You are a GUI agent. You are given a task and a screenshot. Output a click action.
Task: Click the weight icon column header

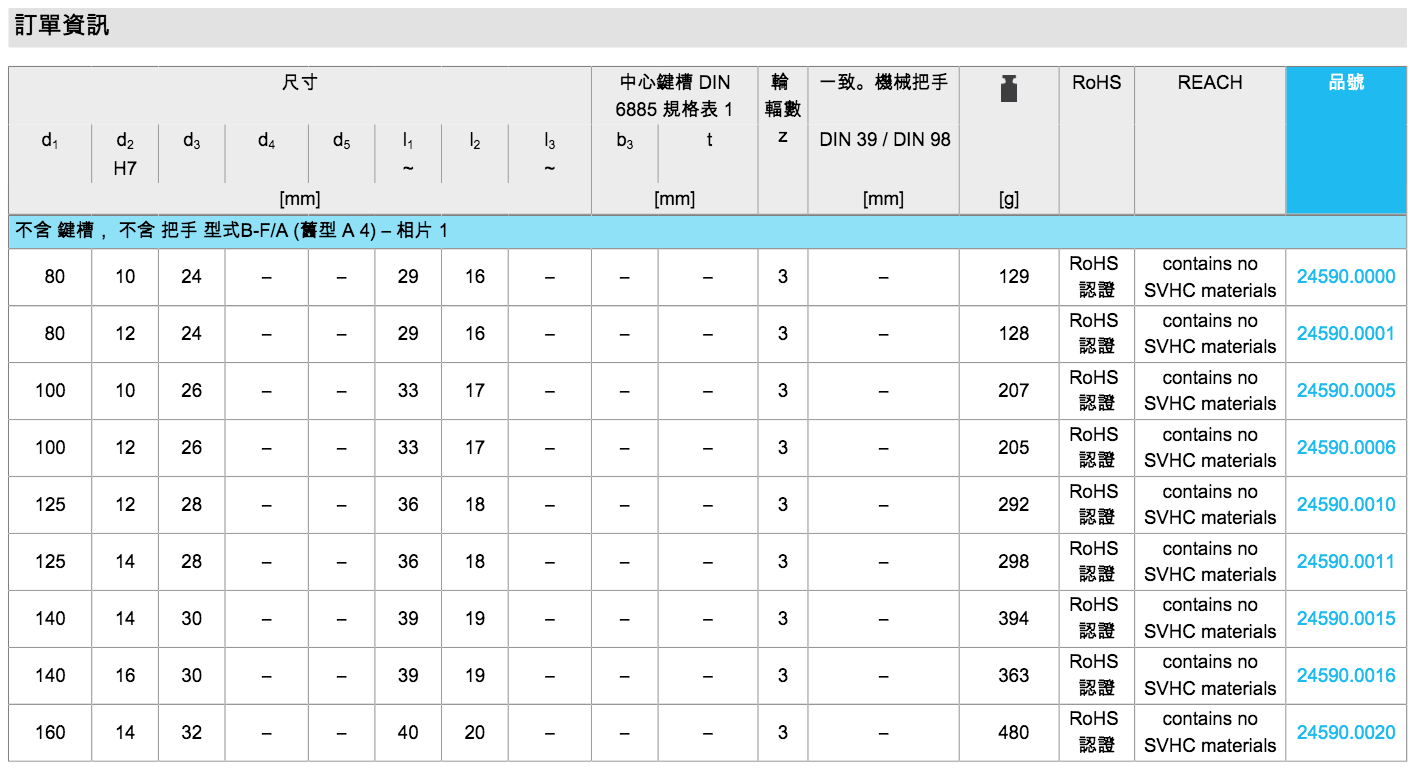click(1008, 89)
